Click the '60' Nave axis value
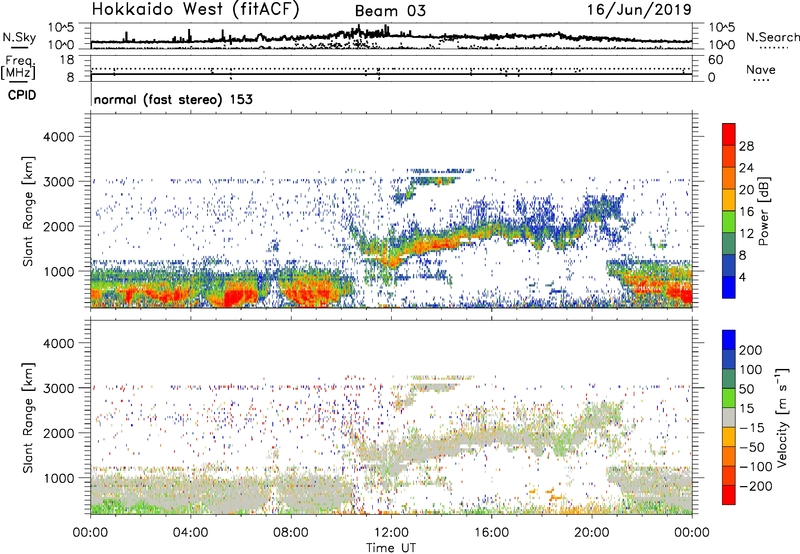 tap(715, 60)
